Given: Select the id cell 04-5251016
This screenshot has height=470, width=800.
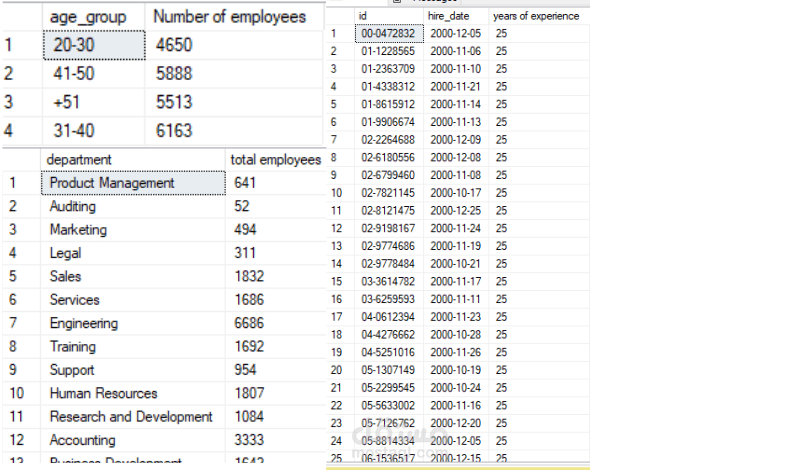Looking at the screenshot, I should pos(389,353).
